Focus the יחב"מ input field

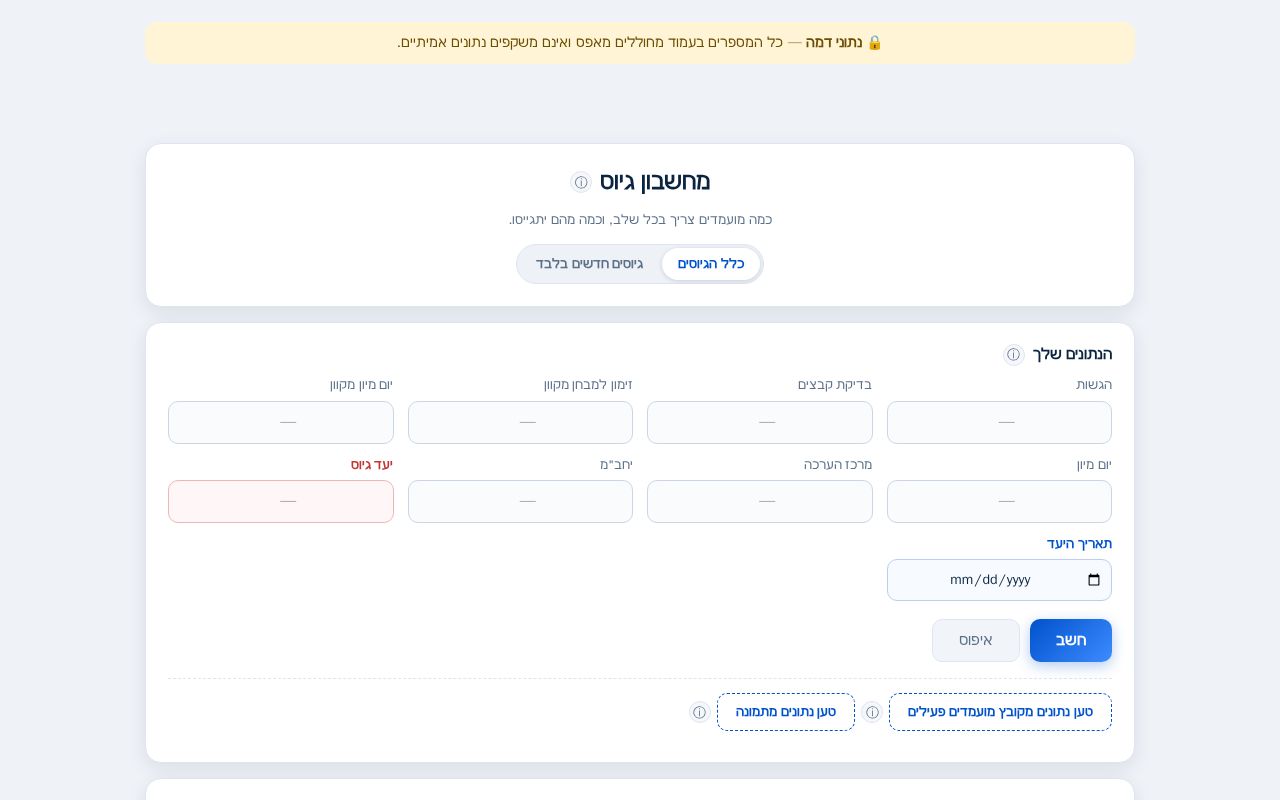point(520,501)
